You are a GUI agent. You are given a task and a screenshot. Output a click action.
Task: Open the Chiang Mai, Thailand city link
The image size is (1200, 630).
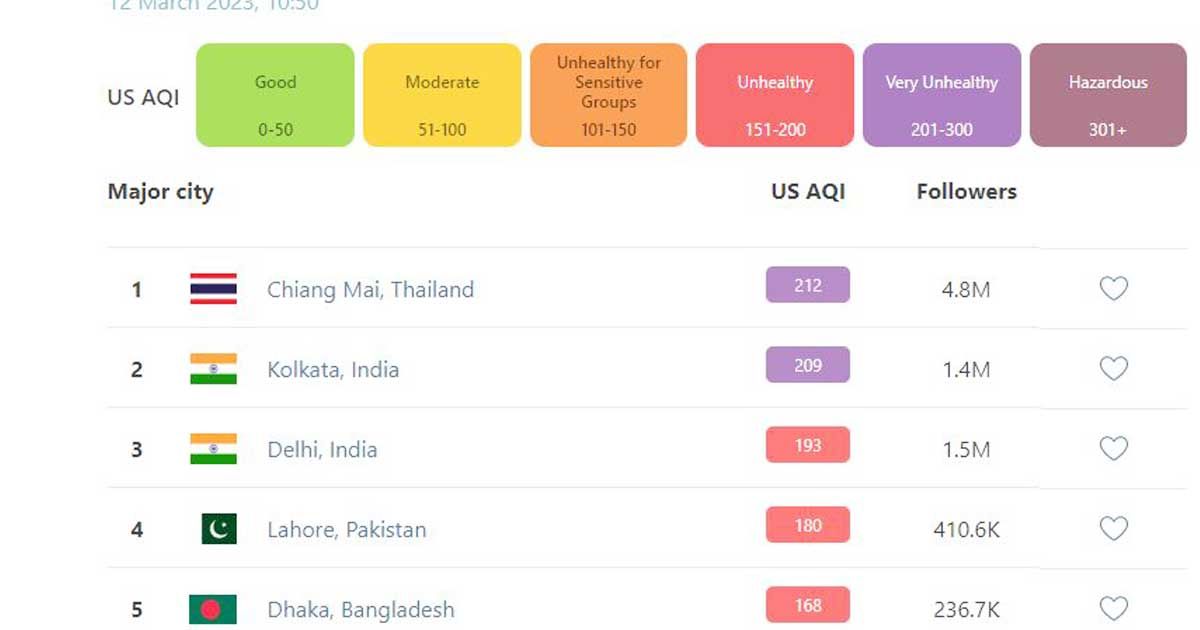(x=370, y=290)
